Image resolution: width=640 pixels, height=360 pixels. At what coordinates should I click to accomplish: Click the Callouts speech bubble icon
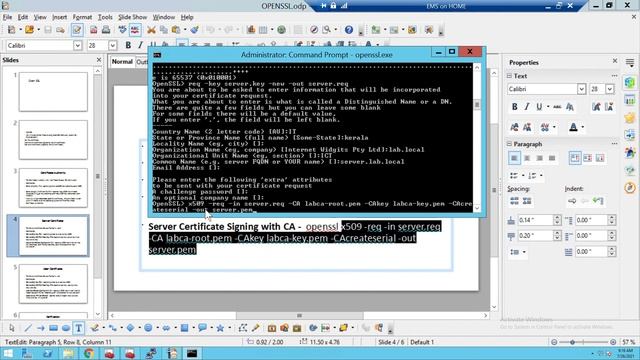coord(202,328)
